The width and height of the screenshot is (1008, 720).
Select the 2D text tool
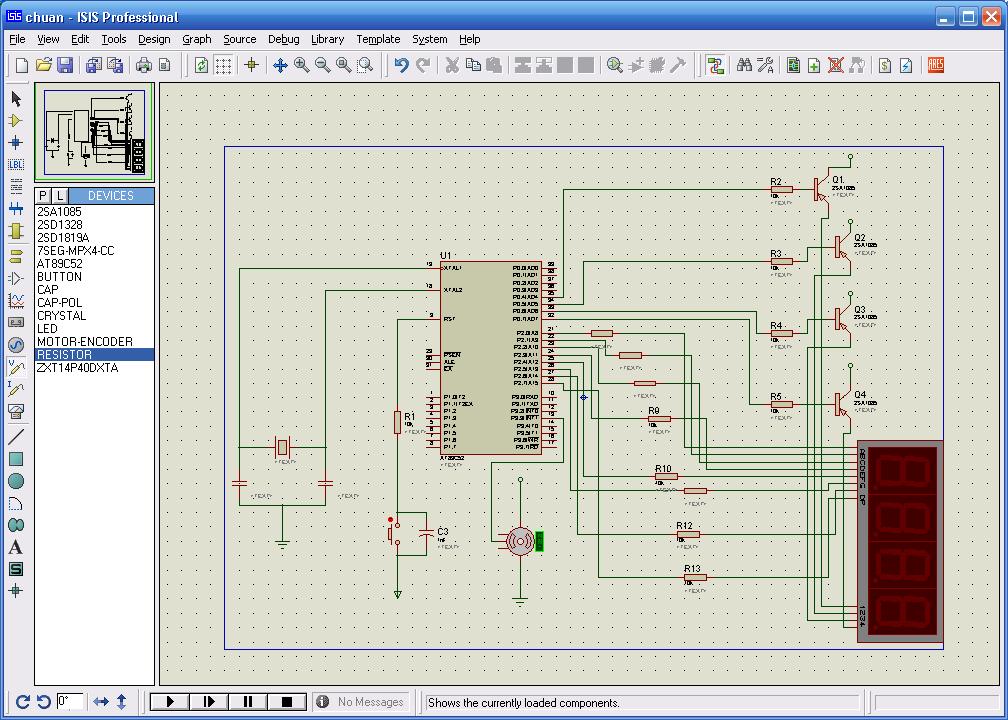tap(16, 547)
